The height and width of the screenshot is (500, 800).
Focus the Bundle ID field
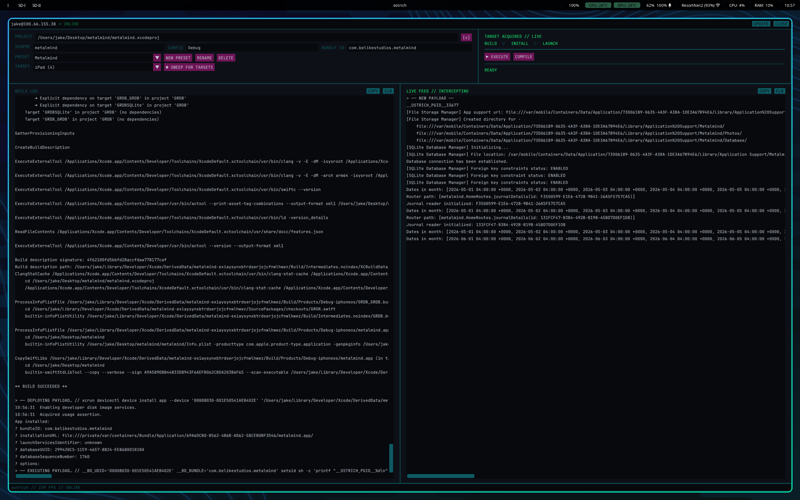(x=409, y=47)
